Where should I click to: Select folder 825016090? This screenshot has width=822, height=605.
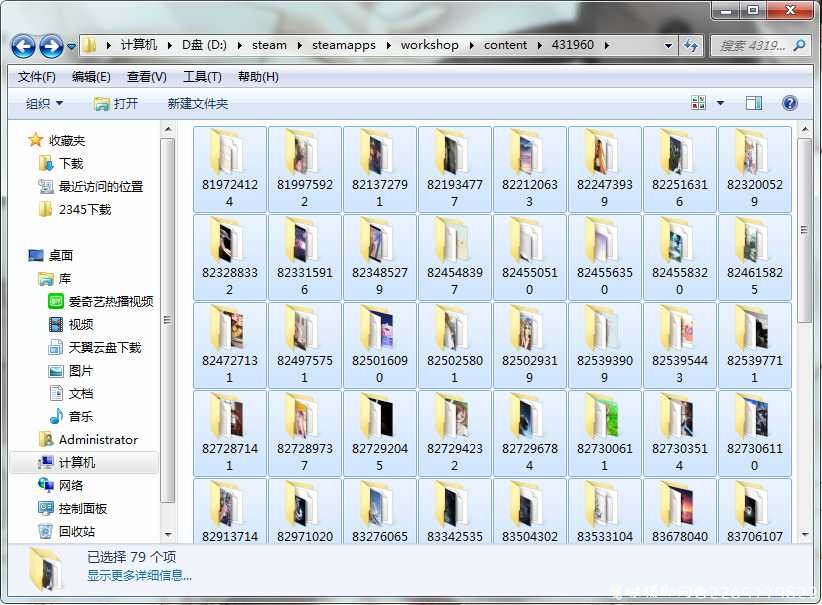(380, 345)
